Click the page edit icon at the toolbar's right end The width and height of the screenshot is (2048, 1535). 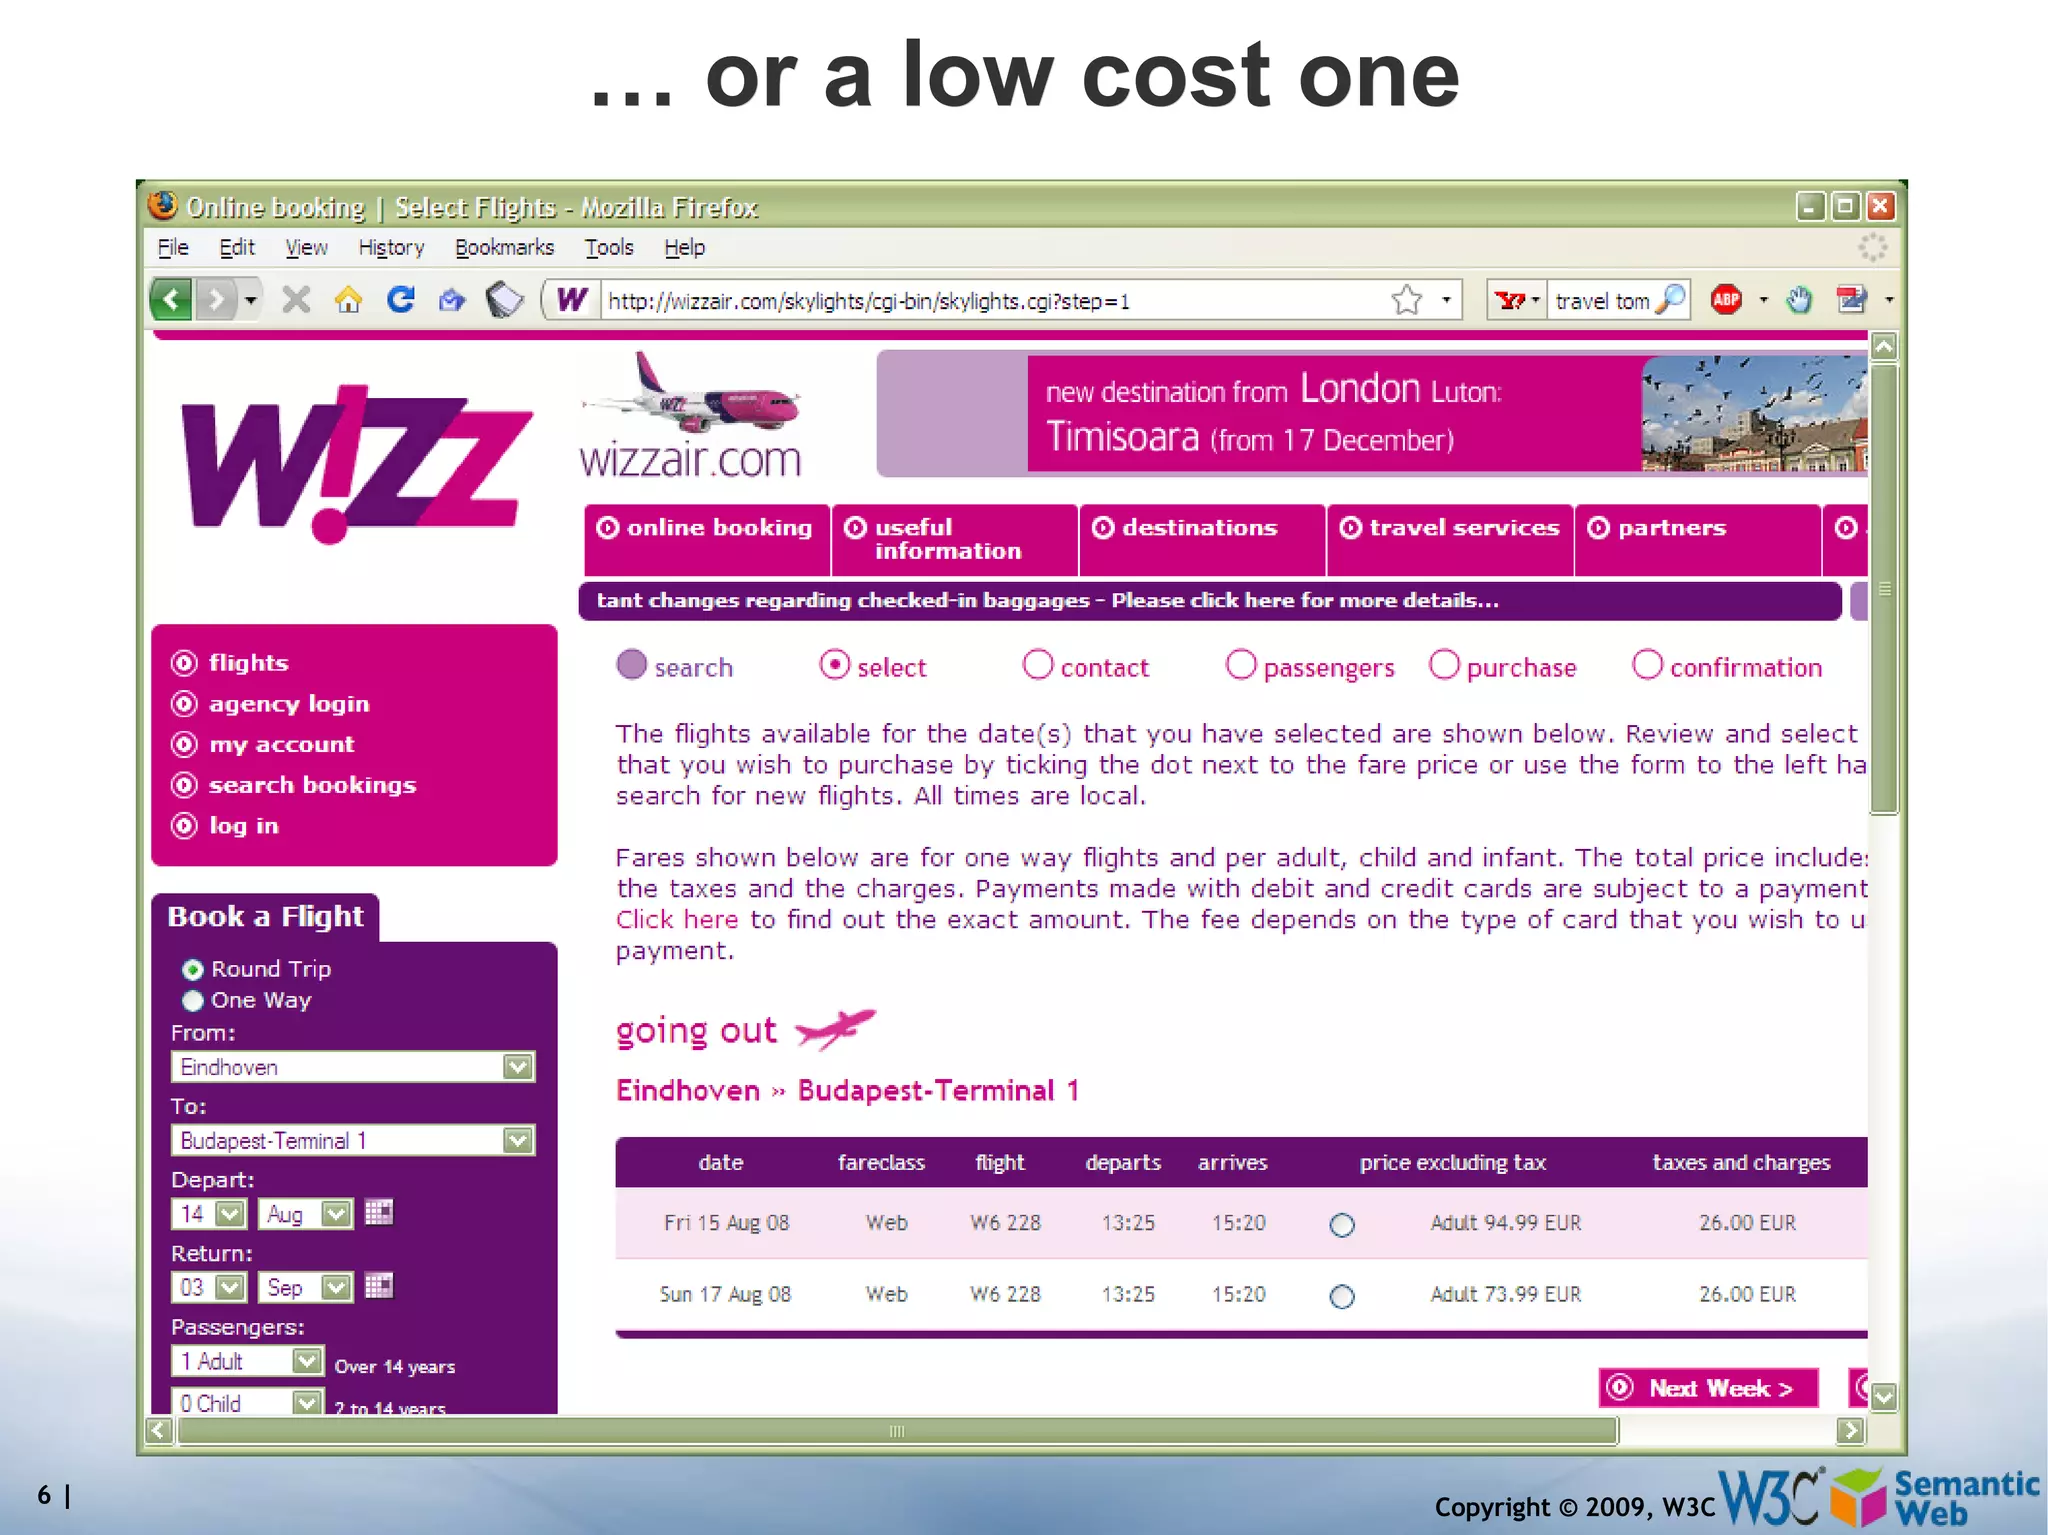[x=1852, y=299]
